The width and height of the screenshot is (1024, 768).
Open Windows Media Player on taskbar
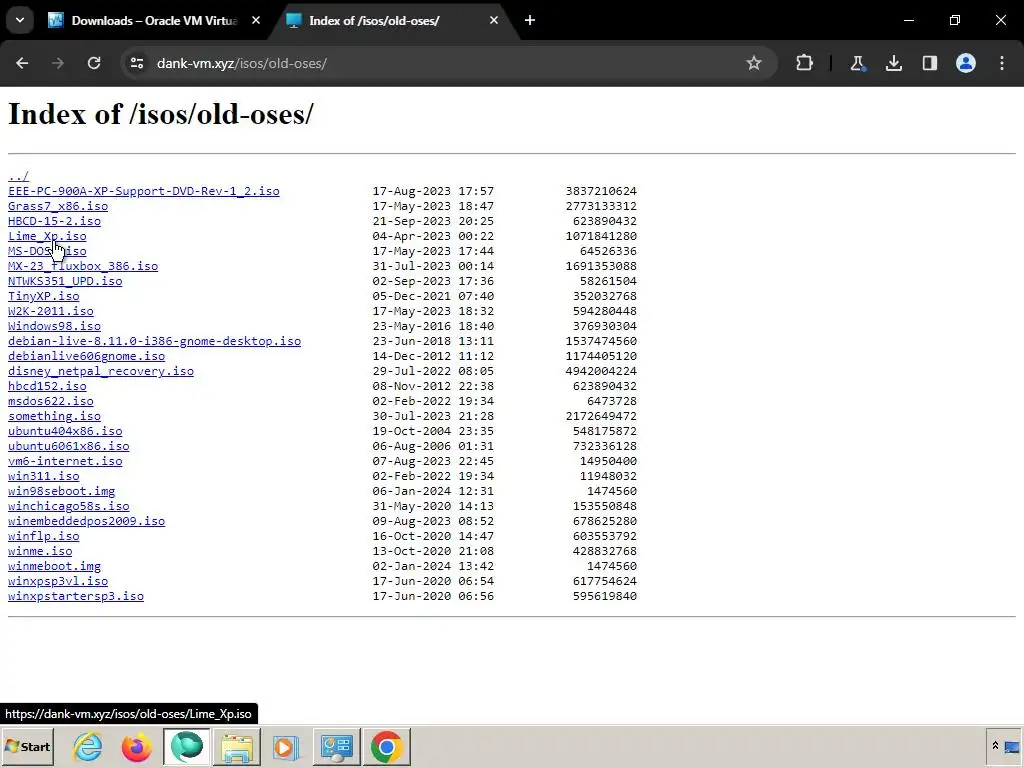[x=285, y=746]
